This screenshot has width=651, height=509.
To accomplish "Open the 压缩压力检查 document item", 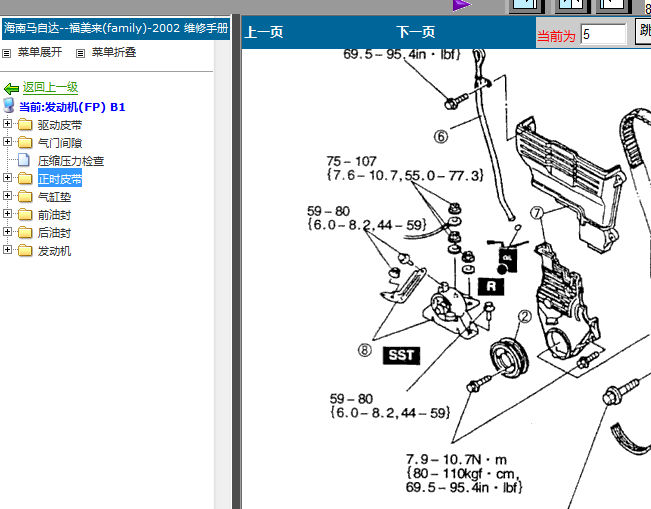I will point(71,161).
